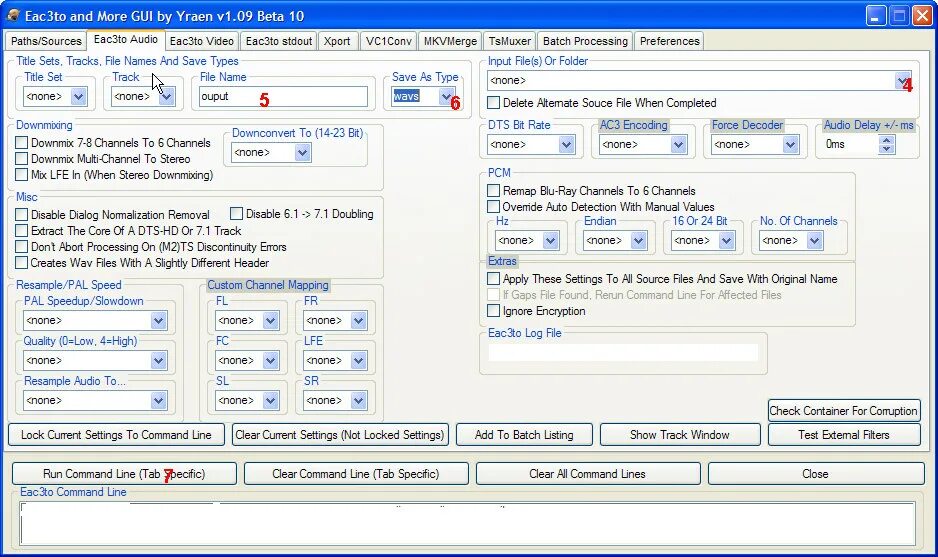Switch to the Paths/Sources tab
Screen dimensions: 938x557
46,41
